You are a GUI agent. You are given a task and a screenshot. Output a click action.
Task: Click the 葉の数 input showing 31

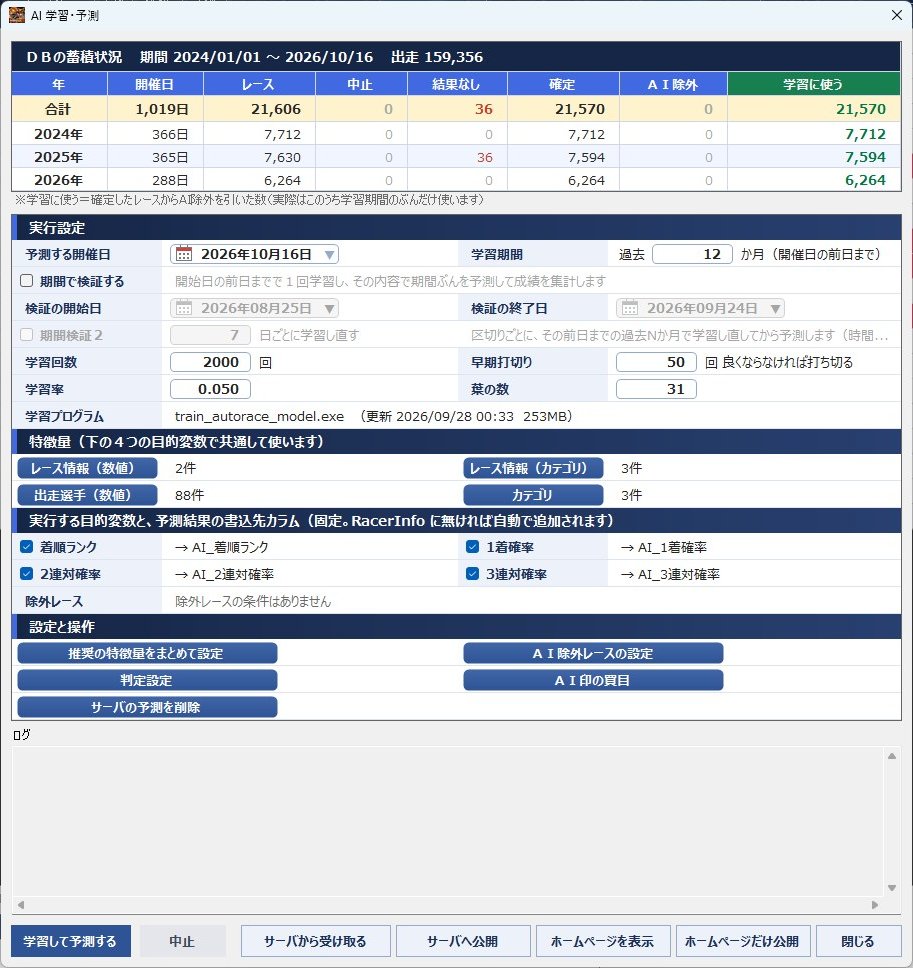click(x=656, y=389)
